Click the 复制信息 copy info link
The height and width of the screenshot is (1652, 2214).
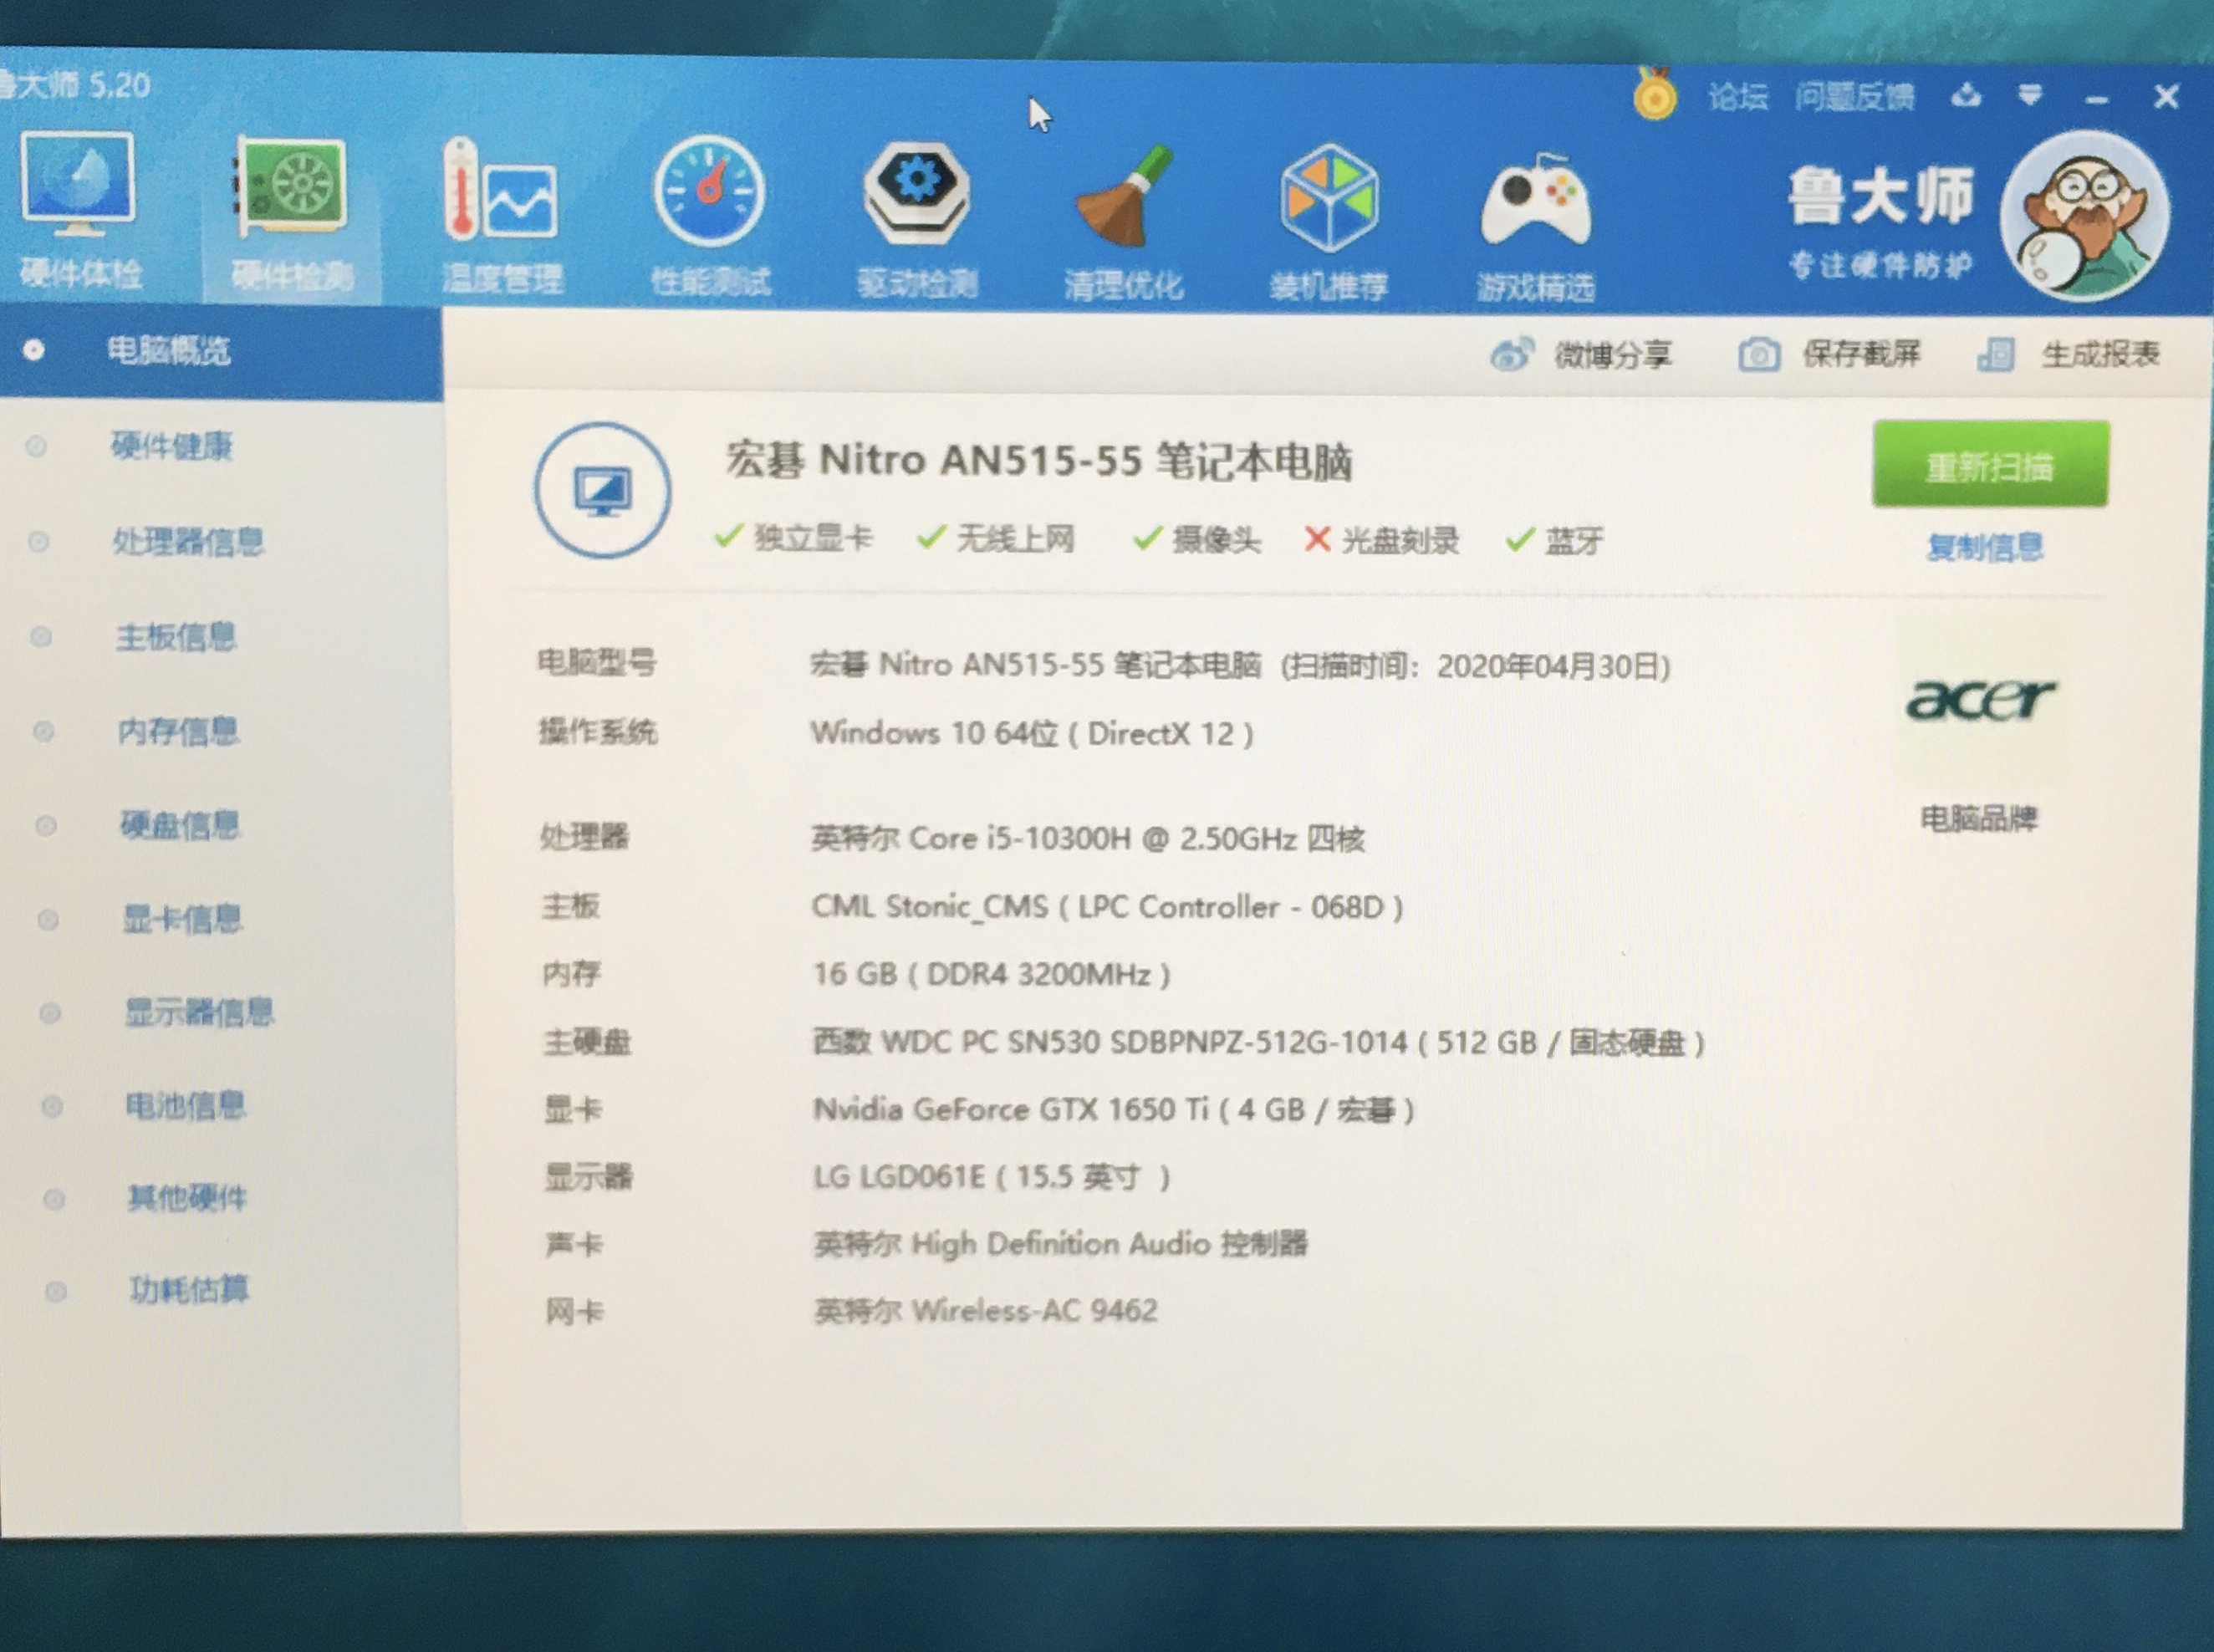tap(1986, 548)
